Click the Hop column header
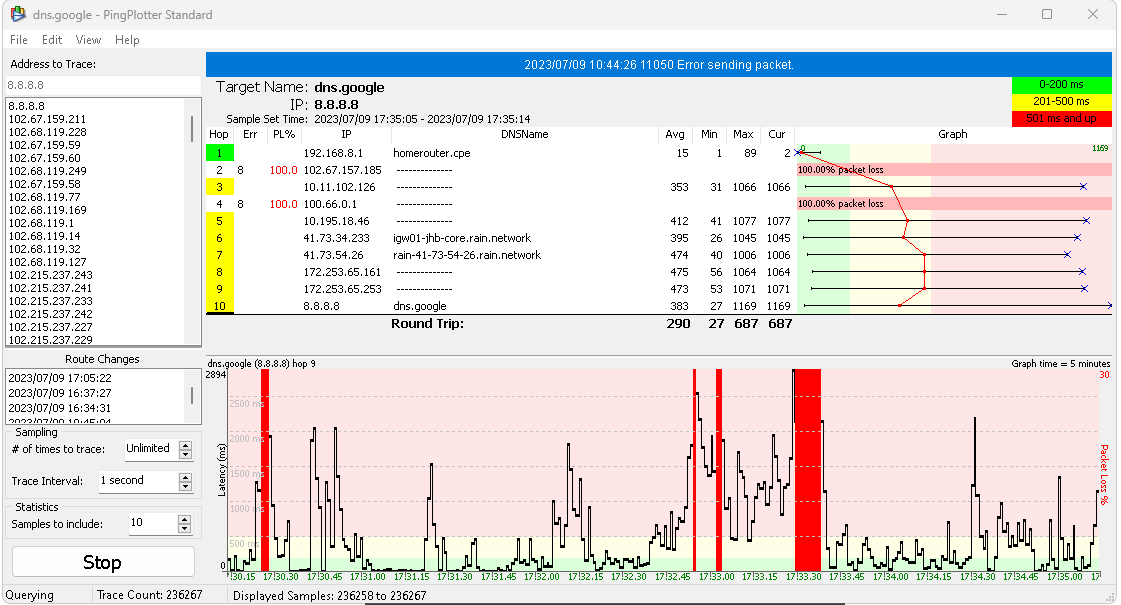The width and height of the screenshot is (1121, 605). (x=219, y=134)
